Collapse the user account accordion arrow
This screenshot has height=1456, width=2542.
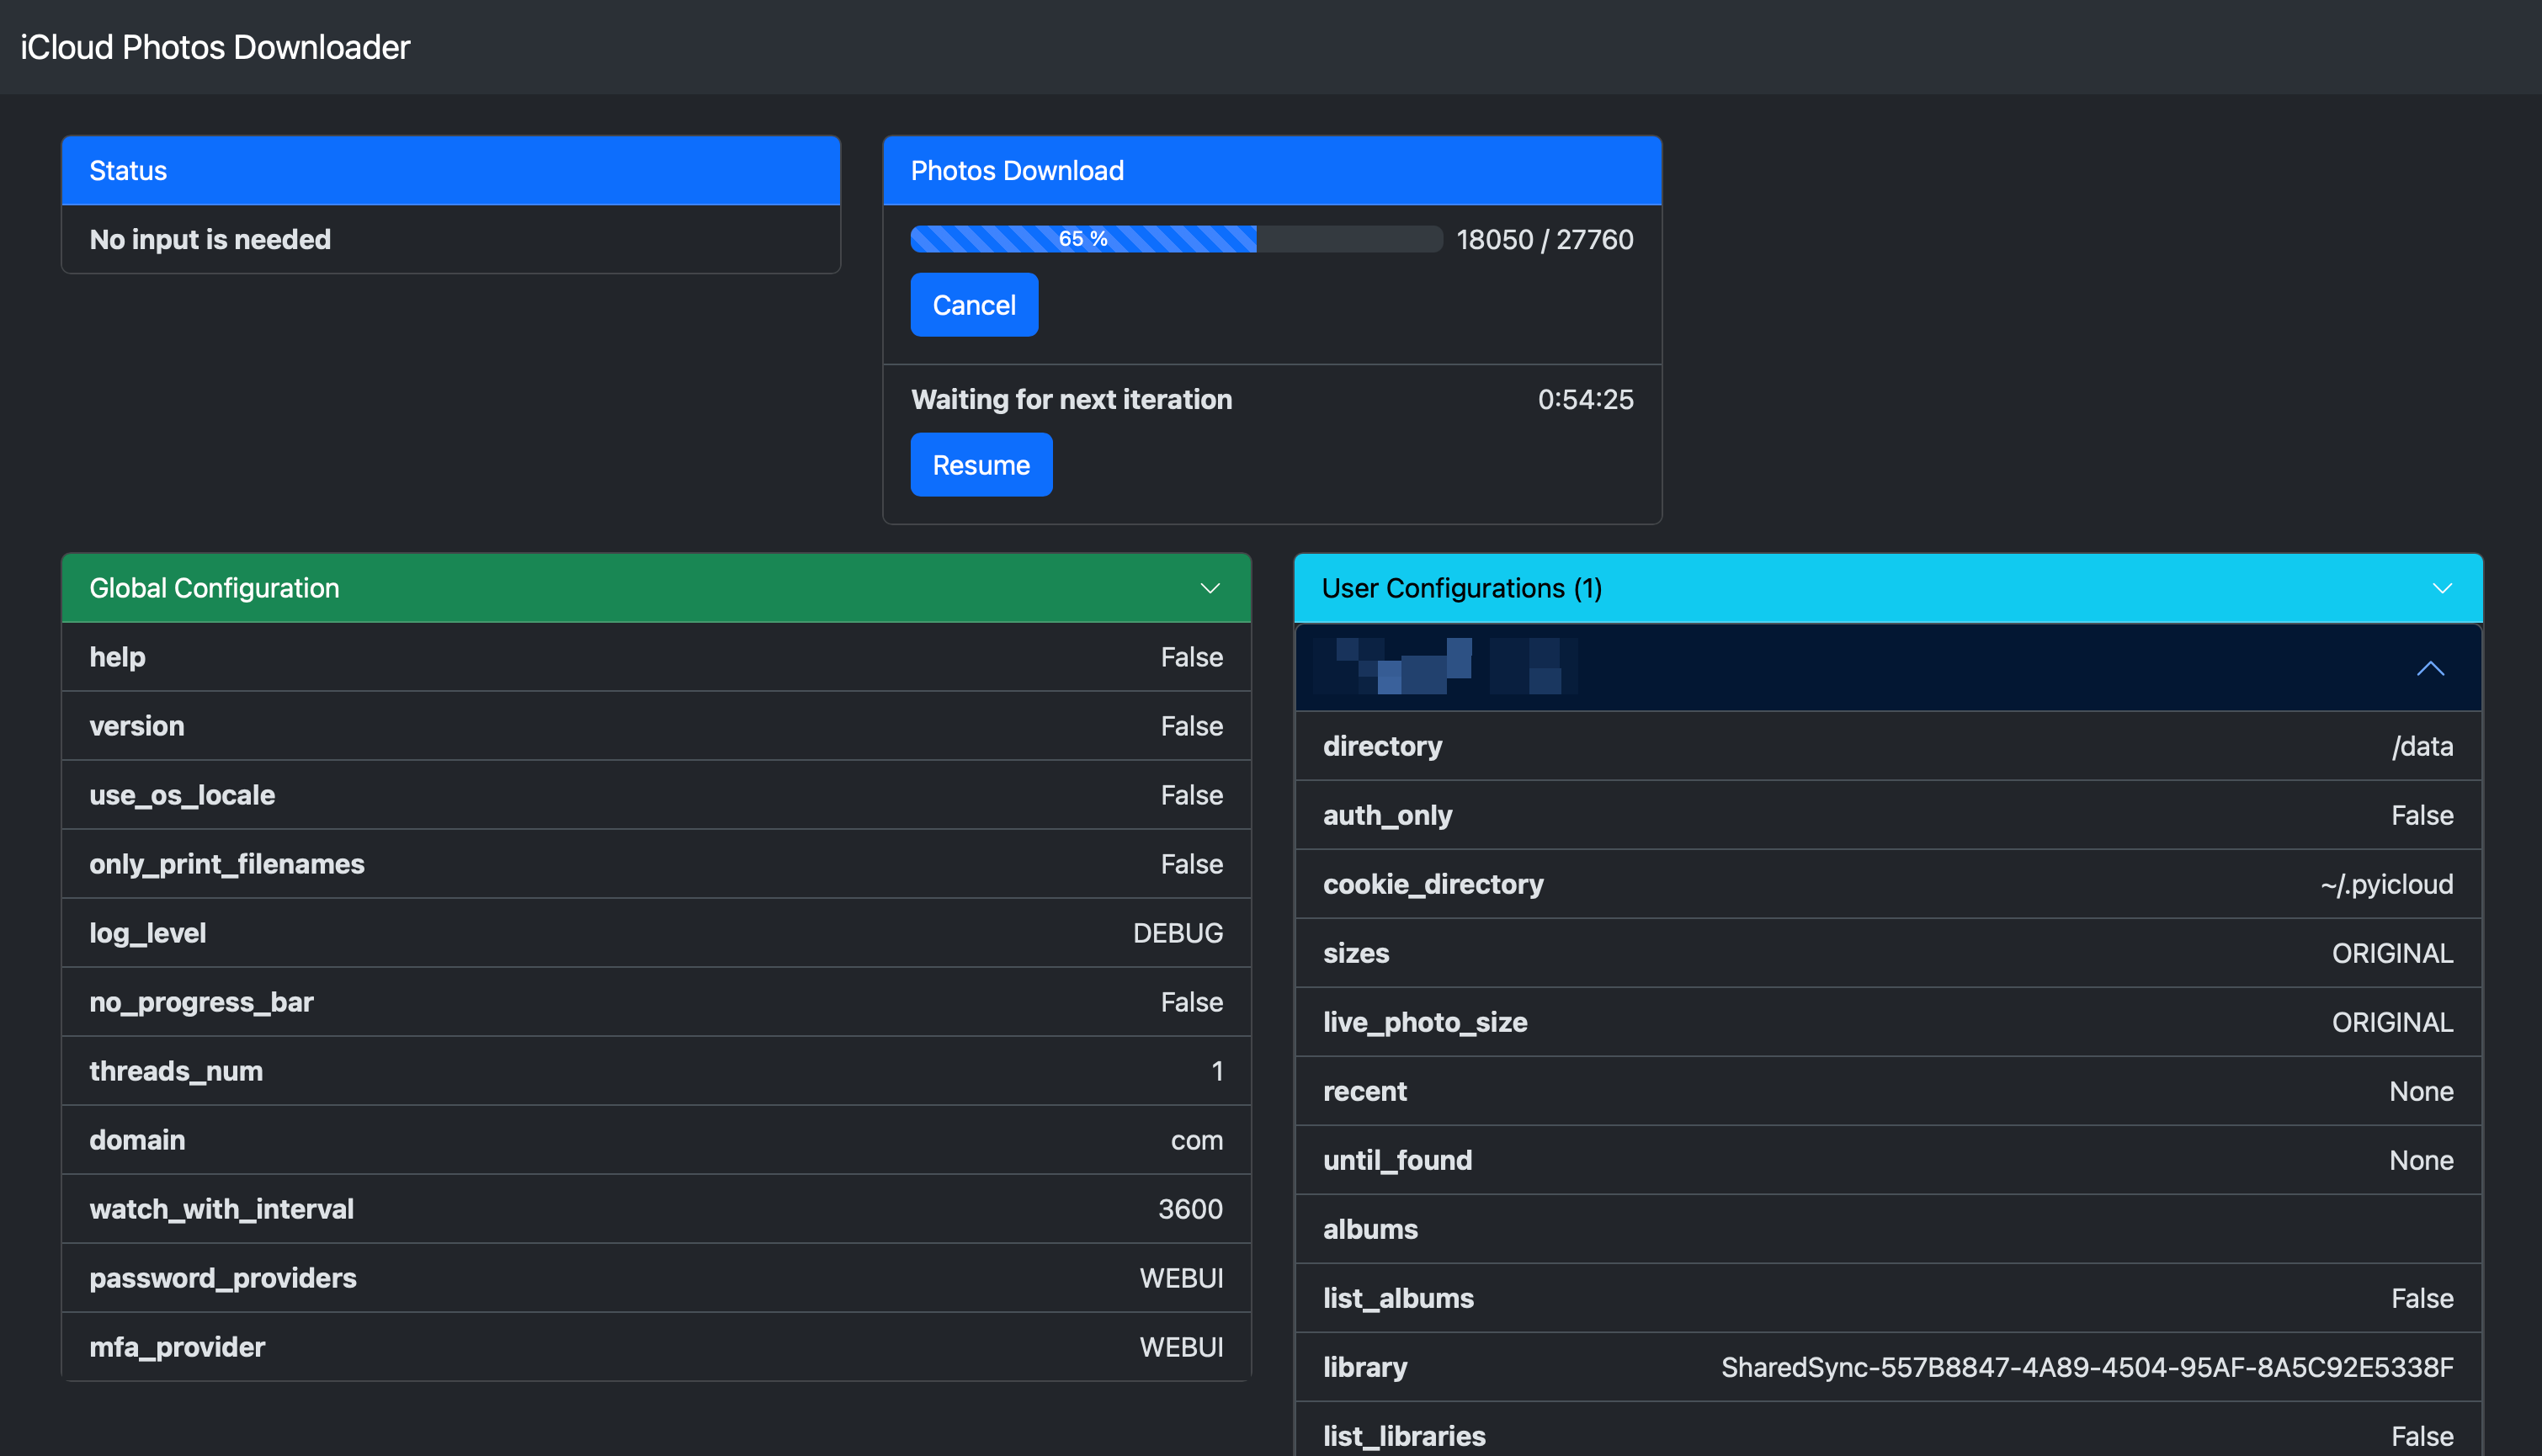2430,668
